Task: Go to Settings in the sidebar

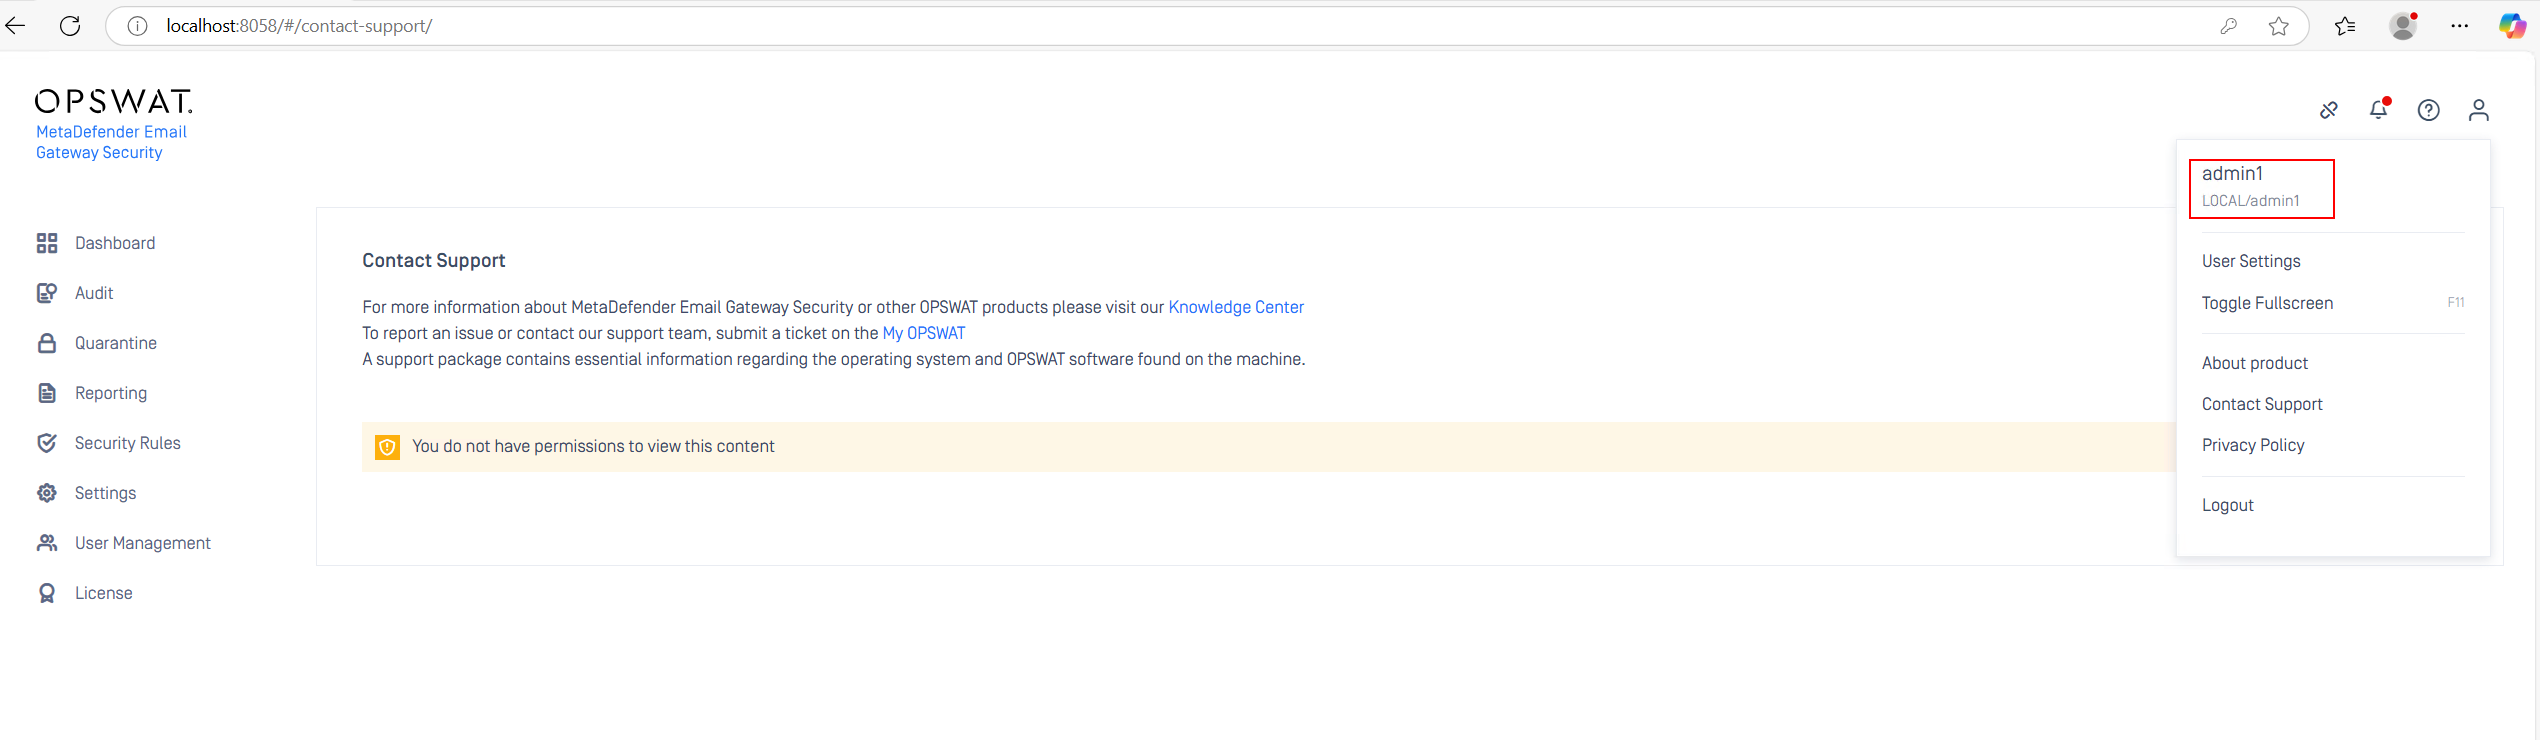Action: pos(105,493)
